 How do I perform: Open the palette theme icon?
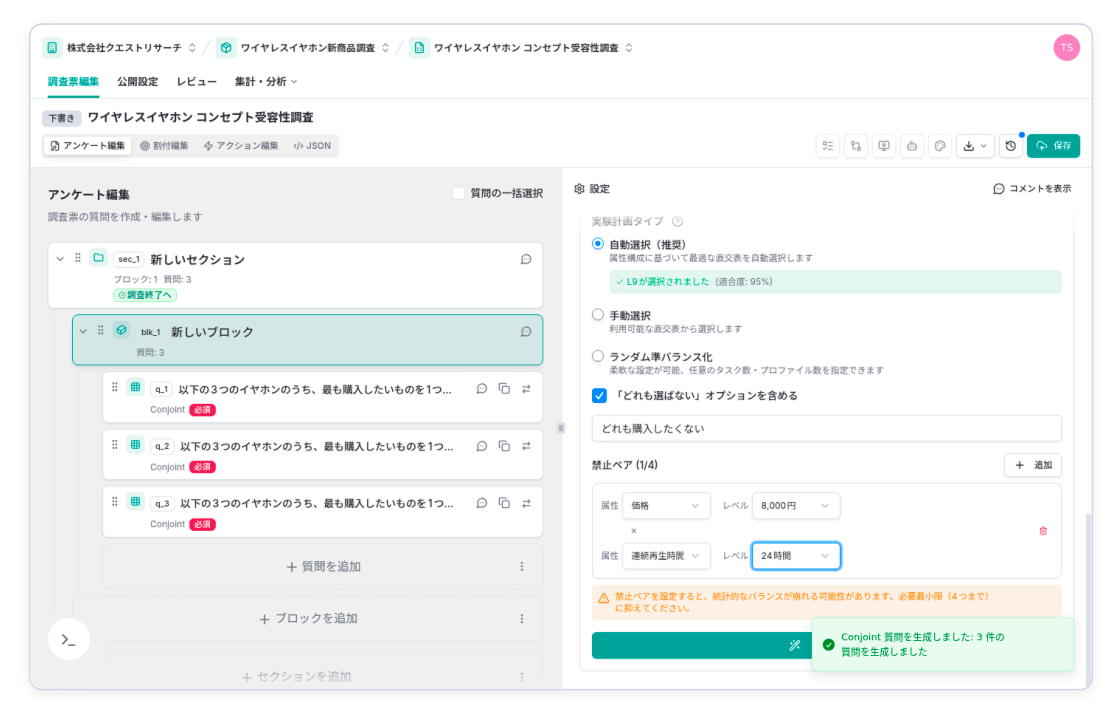point(940,146)
